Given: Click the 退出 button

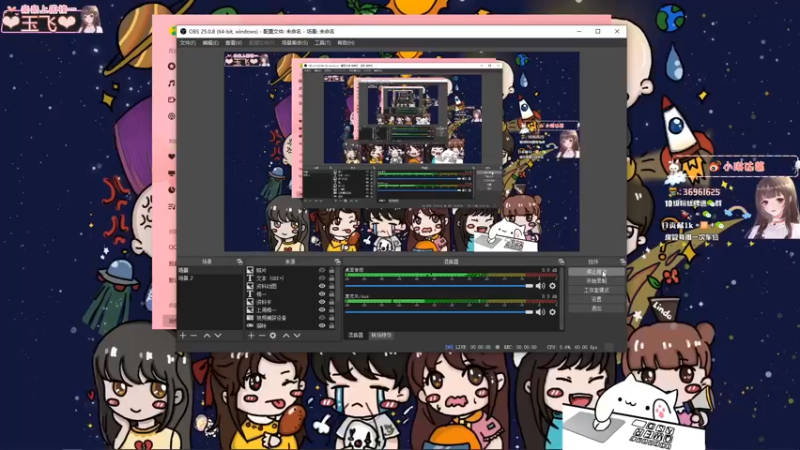Looking at the screenshot, I should [x=596, y=309].
